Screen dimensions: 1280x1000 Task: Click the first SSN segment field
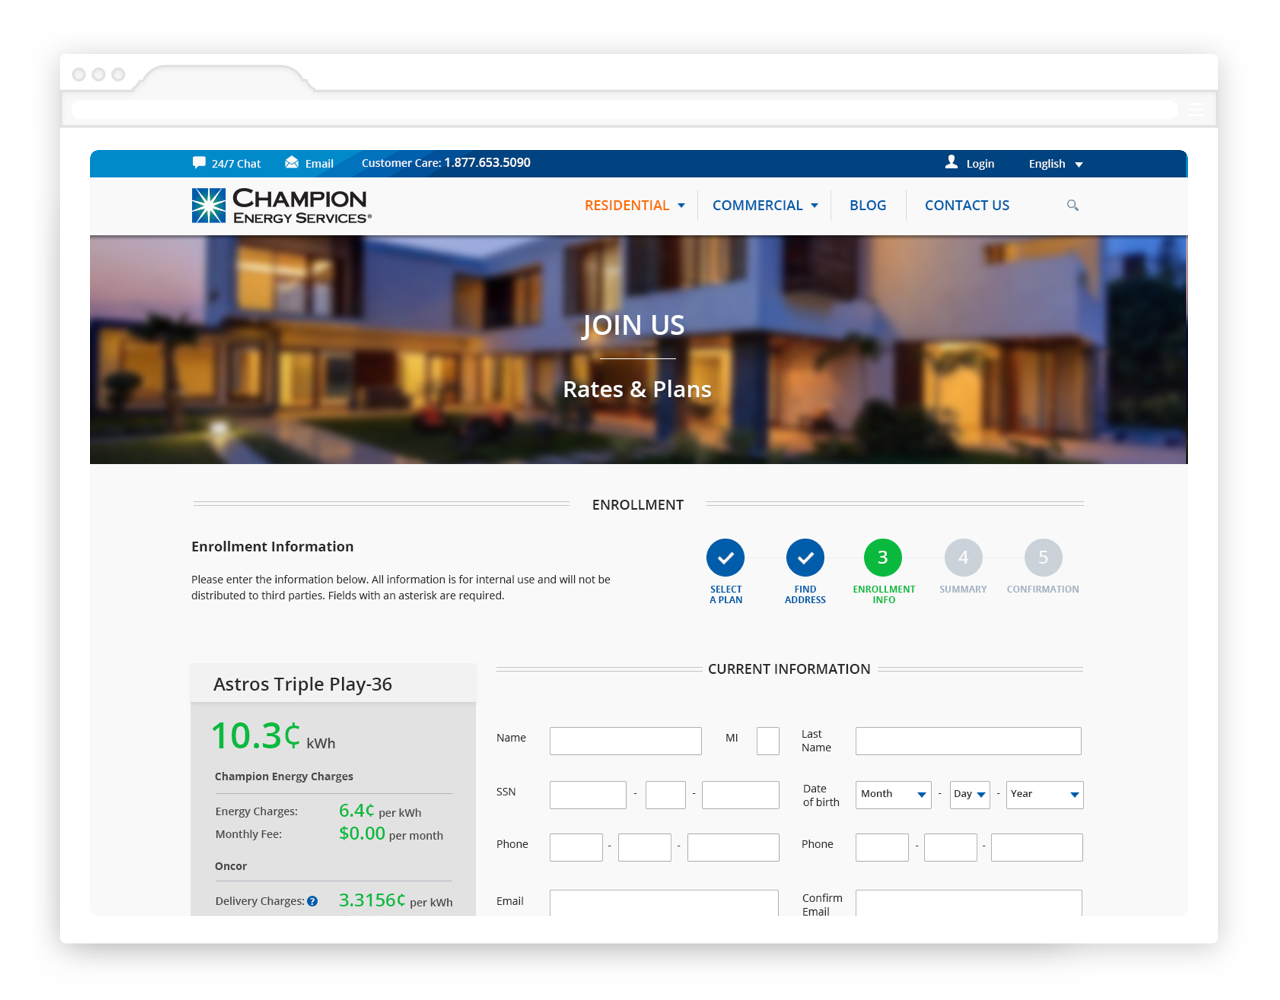[x=588, y=795]
